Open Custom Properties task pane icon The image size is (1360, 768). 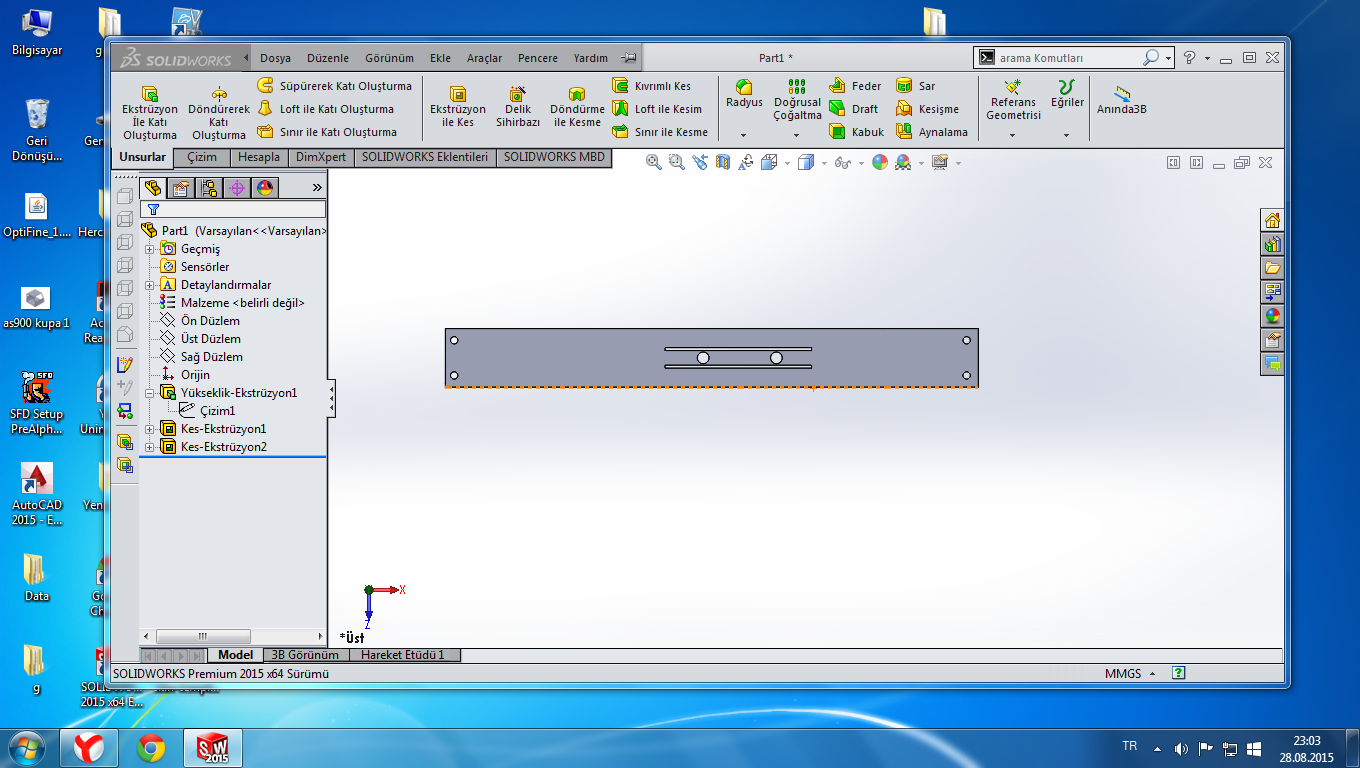tap(1272, 340)
